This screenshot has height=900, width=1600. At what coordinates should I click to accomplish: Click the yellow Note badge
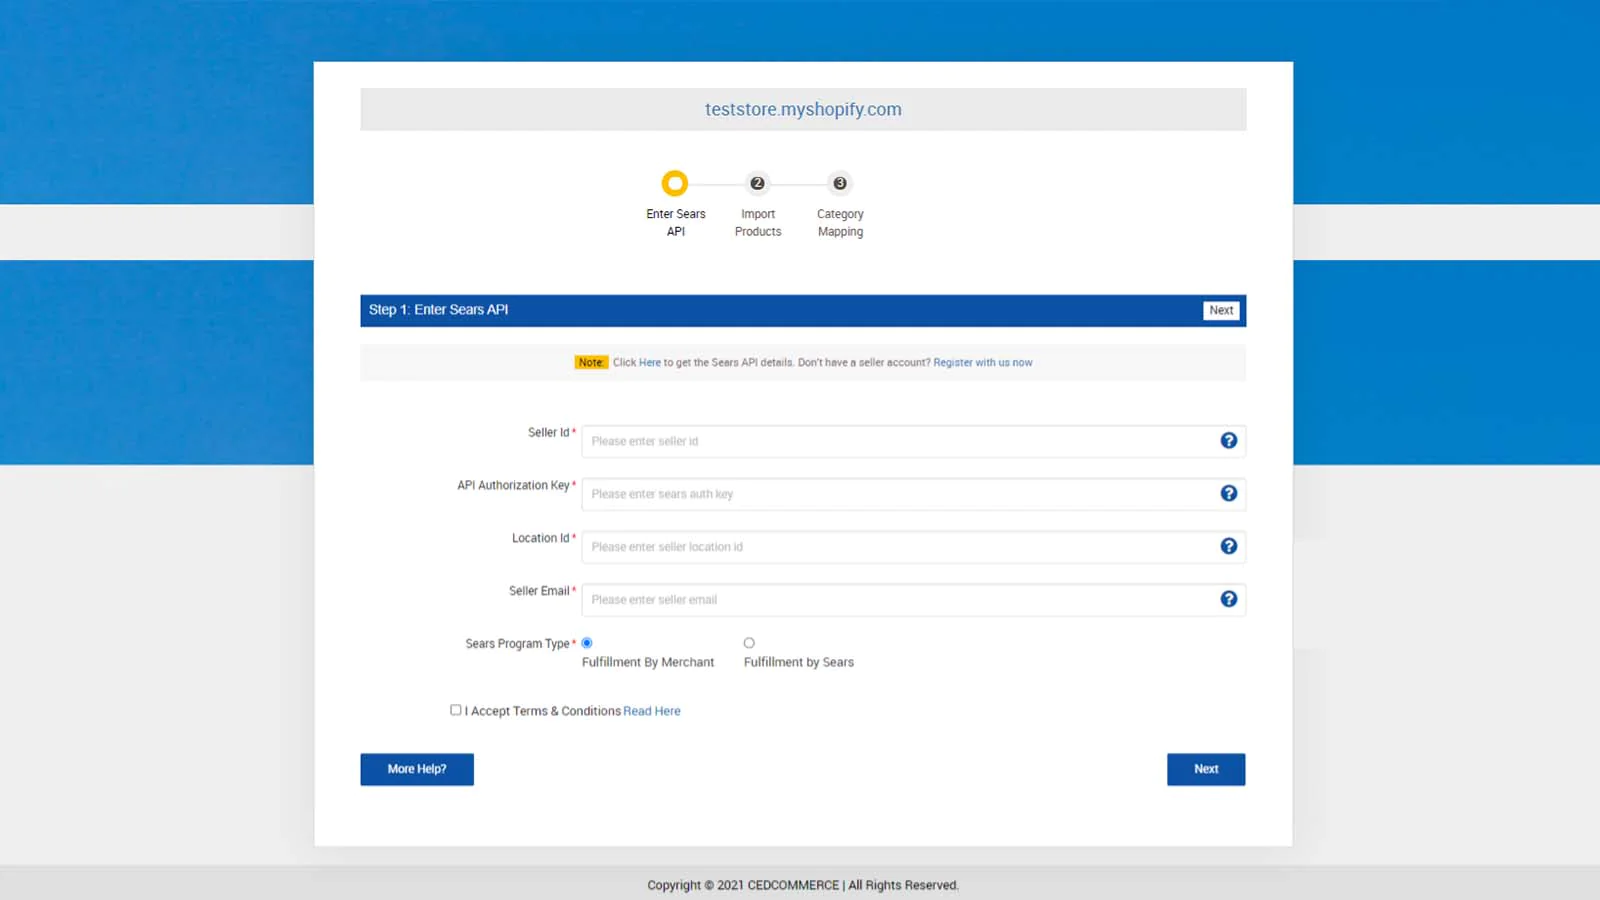click(x=591, y=363)
